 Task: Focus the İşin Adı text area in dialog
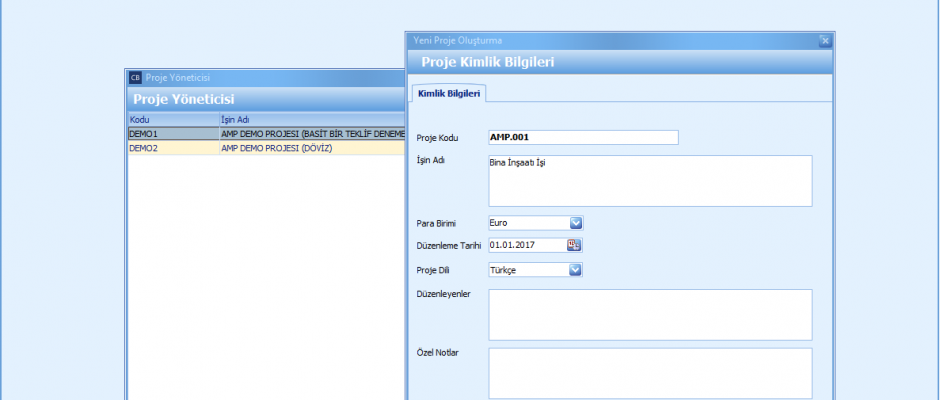pyautogui.click(x=649, y=180)
